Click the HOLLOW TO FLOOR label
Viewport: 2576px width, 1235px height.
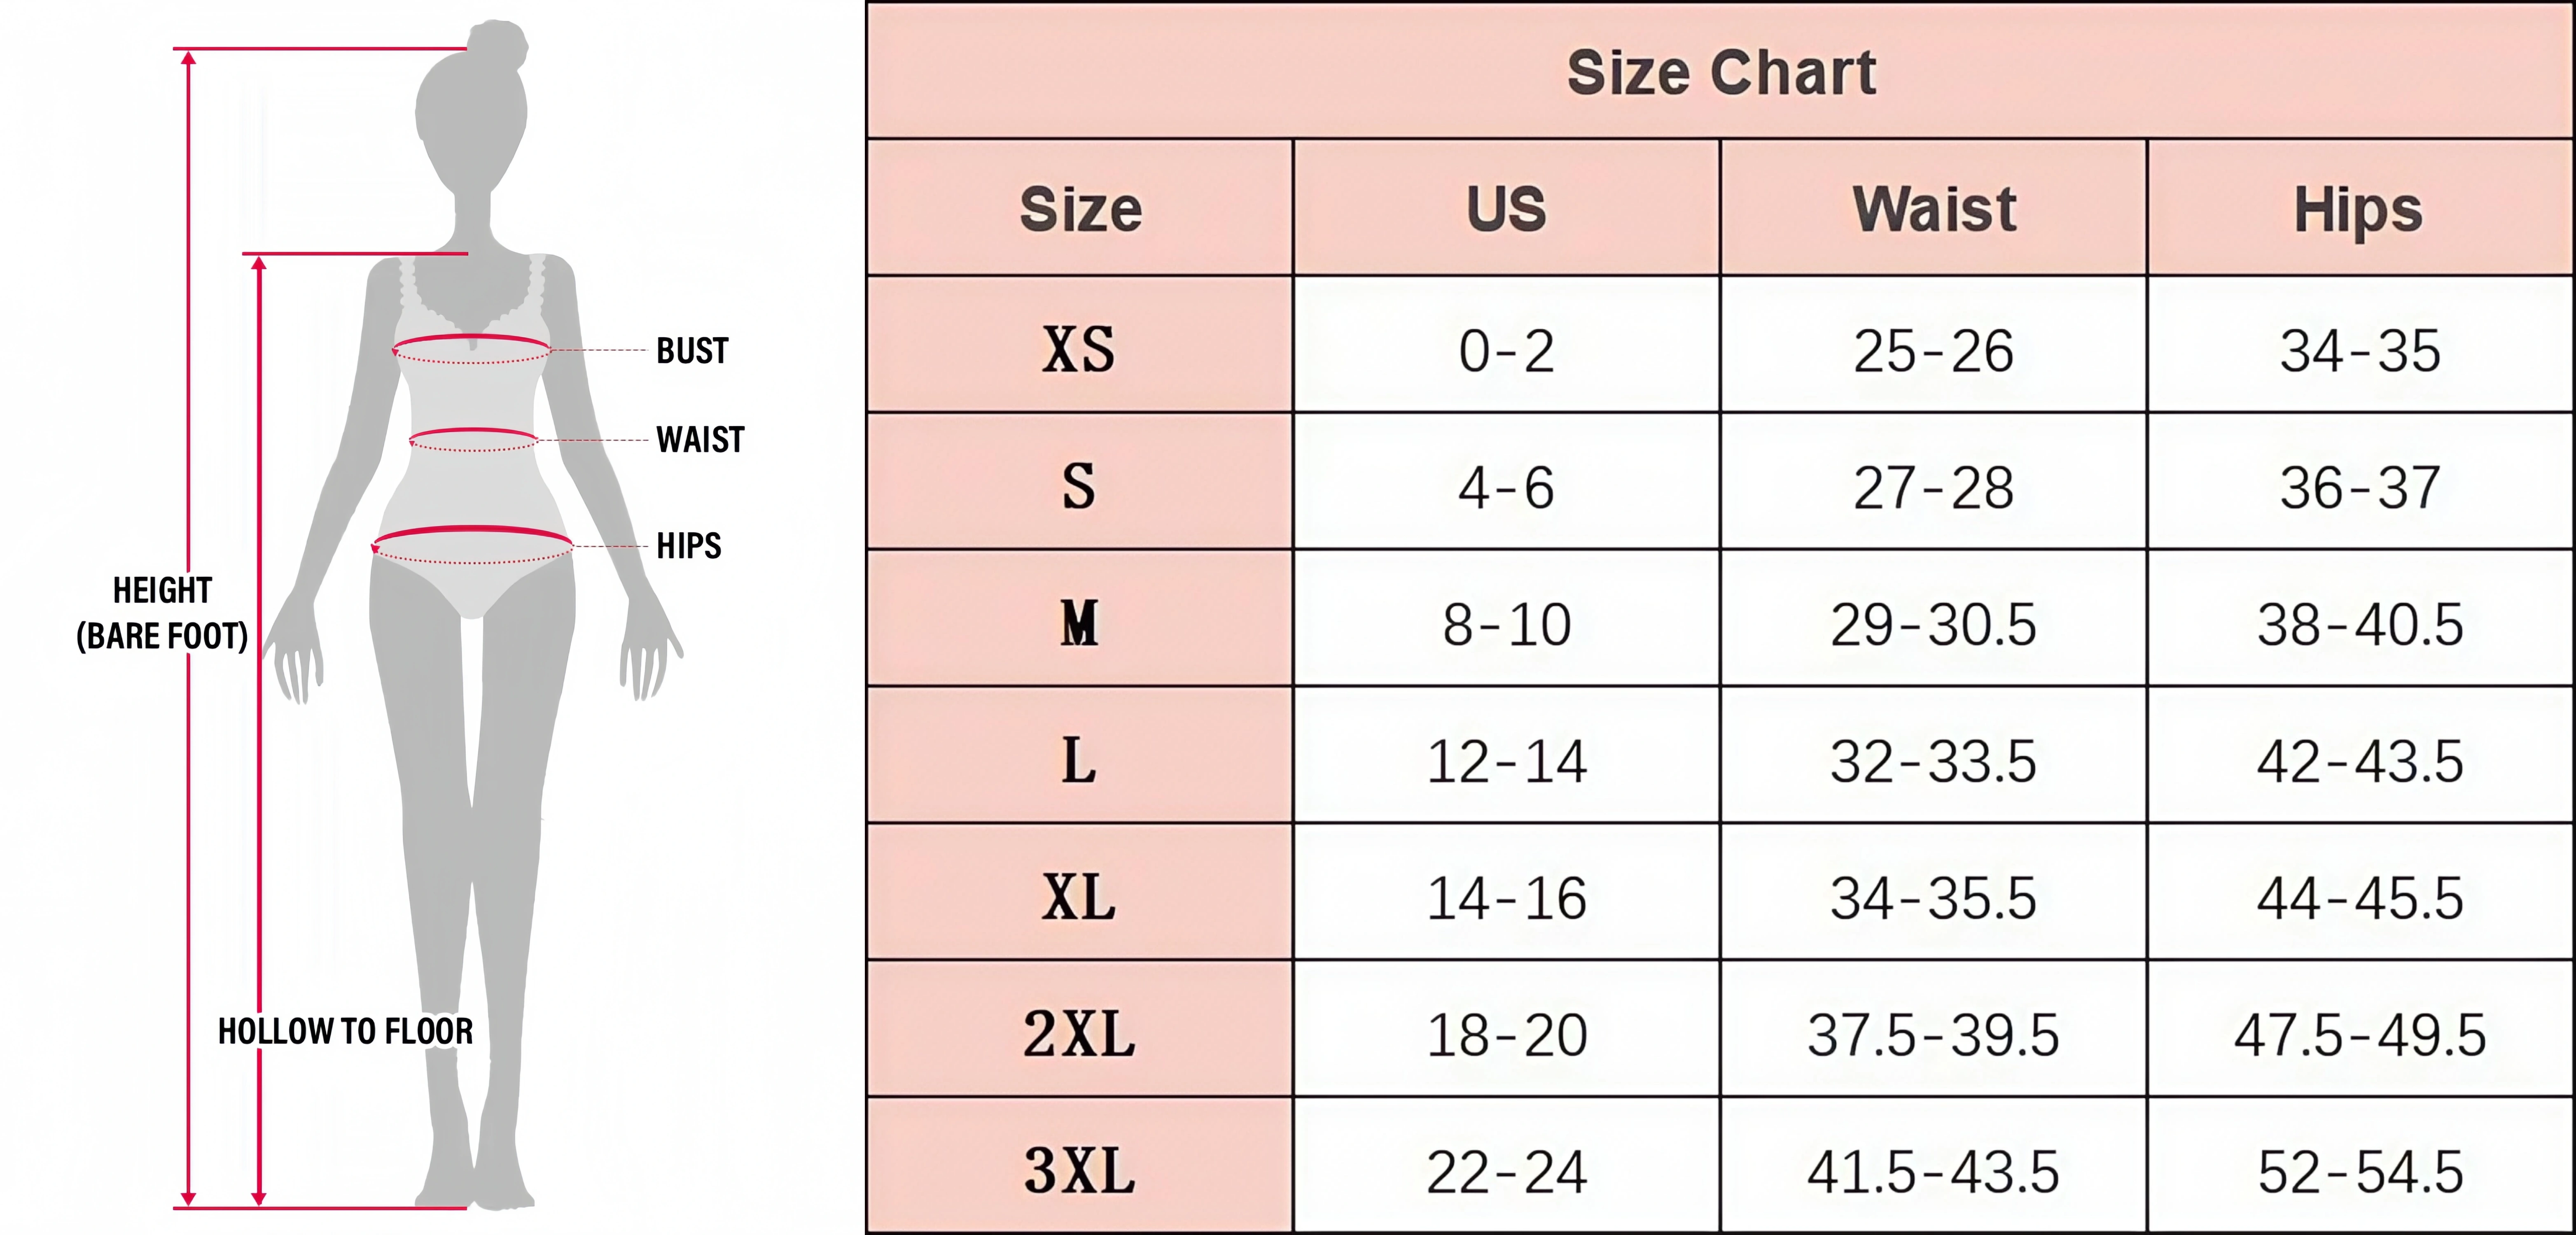(x=345, y=1031)
